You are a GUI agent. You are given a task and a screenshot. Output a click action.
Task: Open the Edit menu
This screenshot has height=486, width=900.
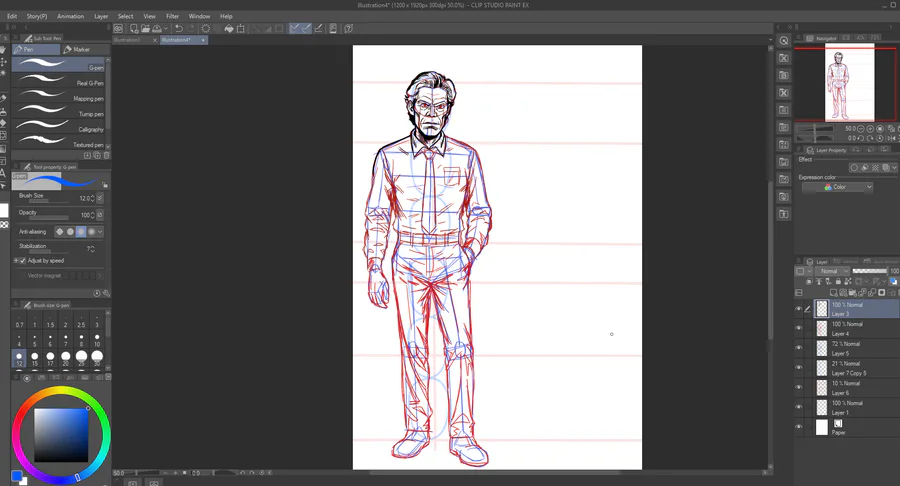[12, 16]
